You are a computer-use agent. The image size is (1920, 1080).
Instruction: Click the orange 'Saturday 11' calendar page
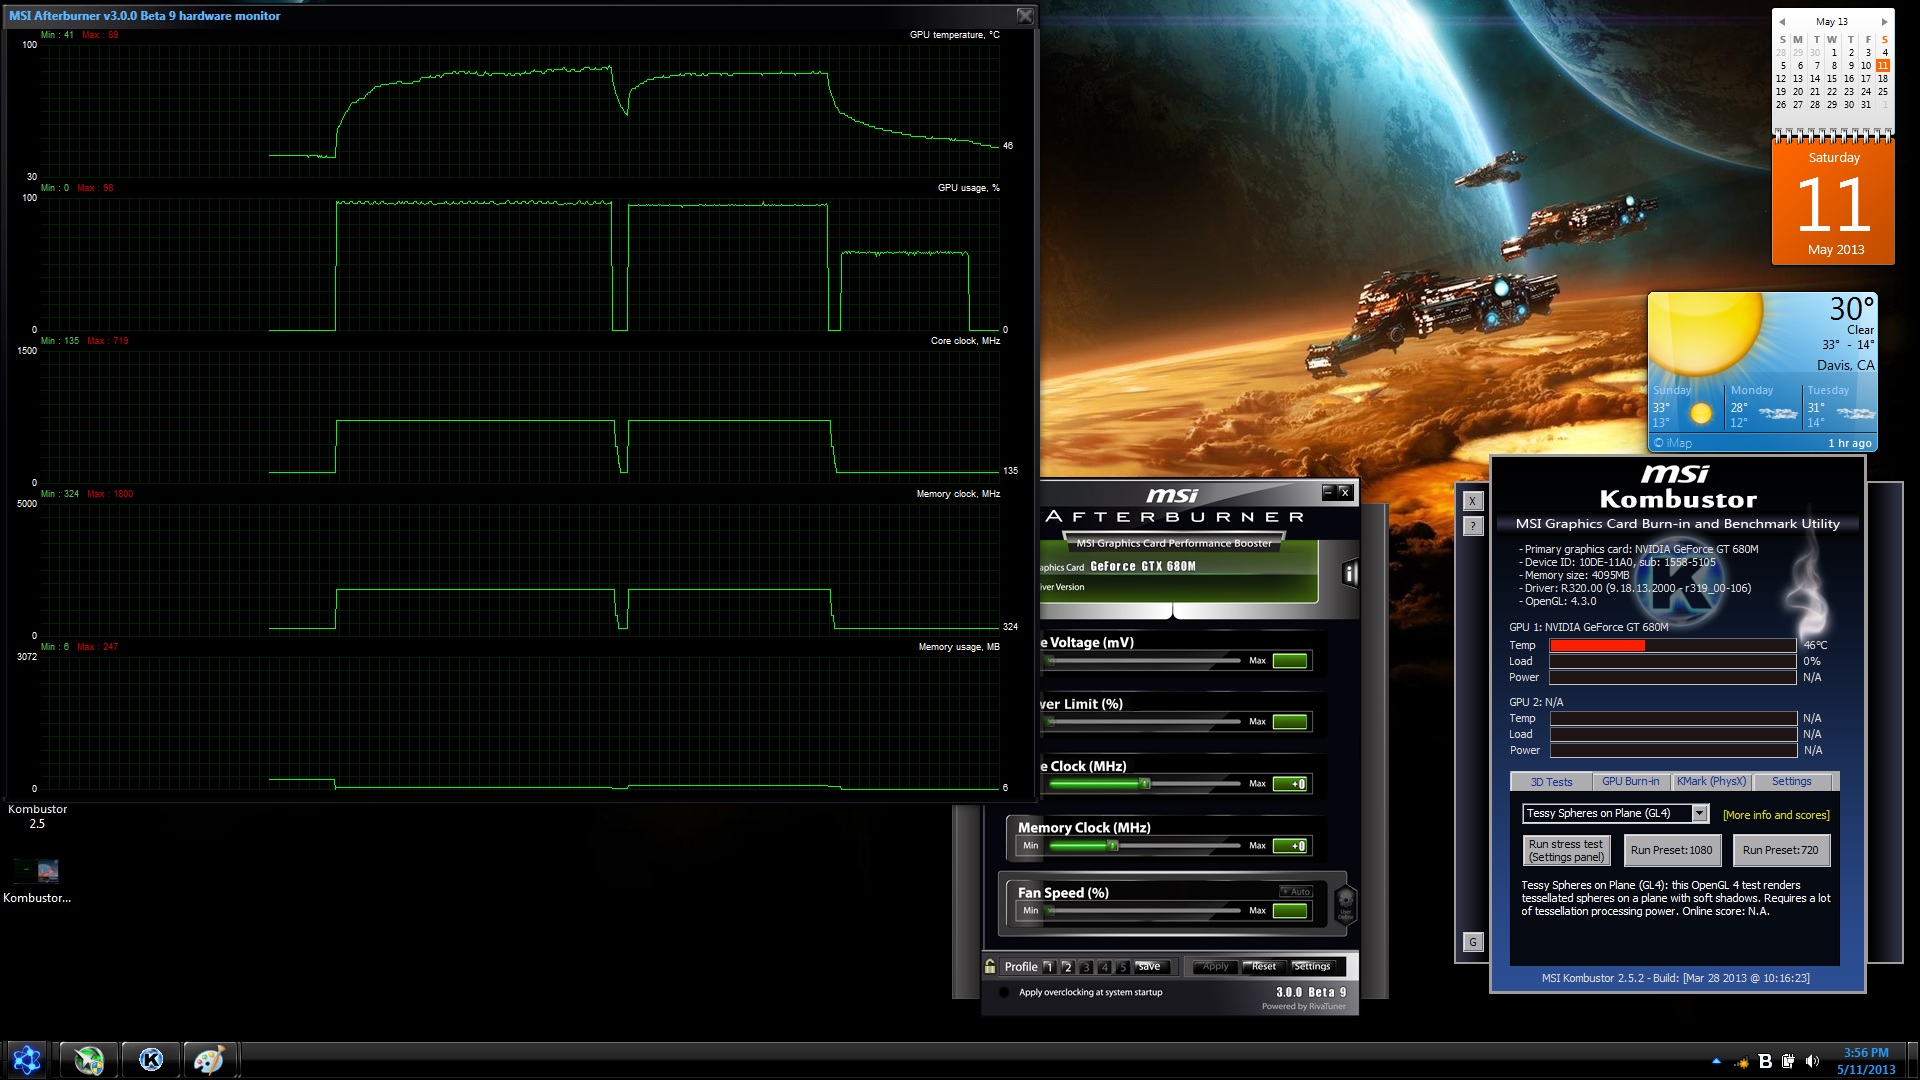point(1833,203)
